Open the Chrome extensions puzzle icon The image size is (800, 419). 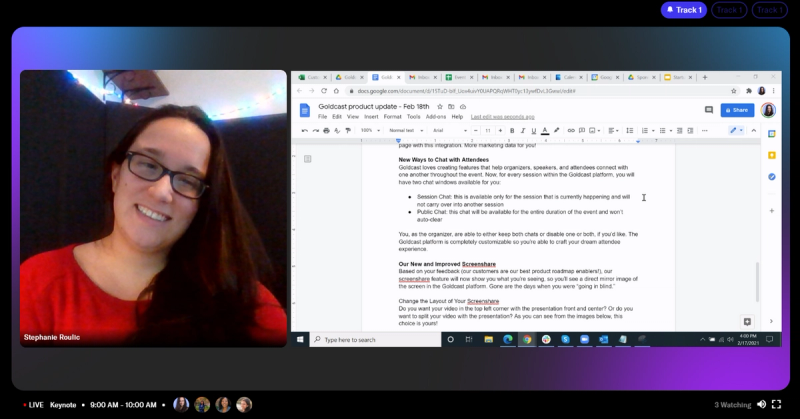[x=749, y=91]
